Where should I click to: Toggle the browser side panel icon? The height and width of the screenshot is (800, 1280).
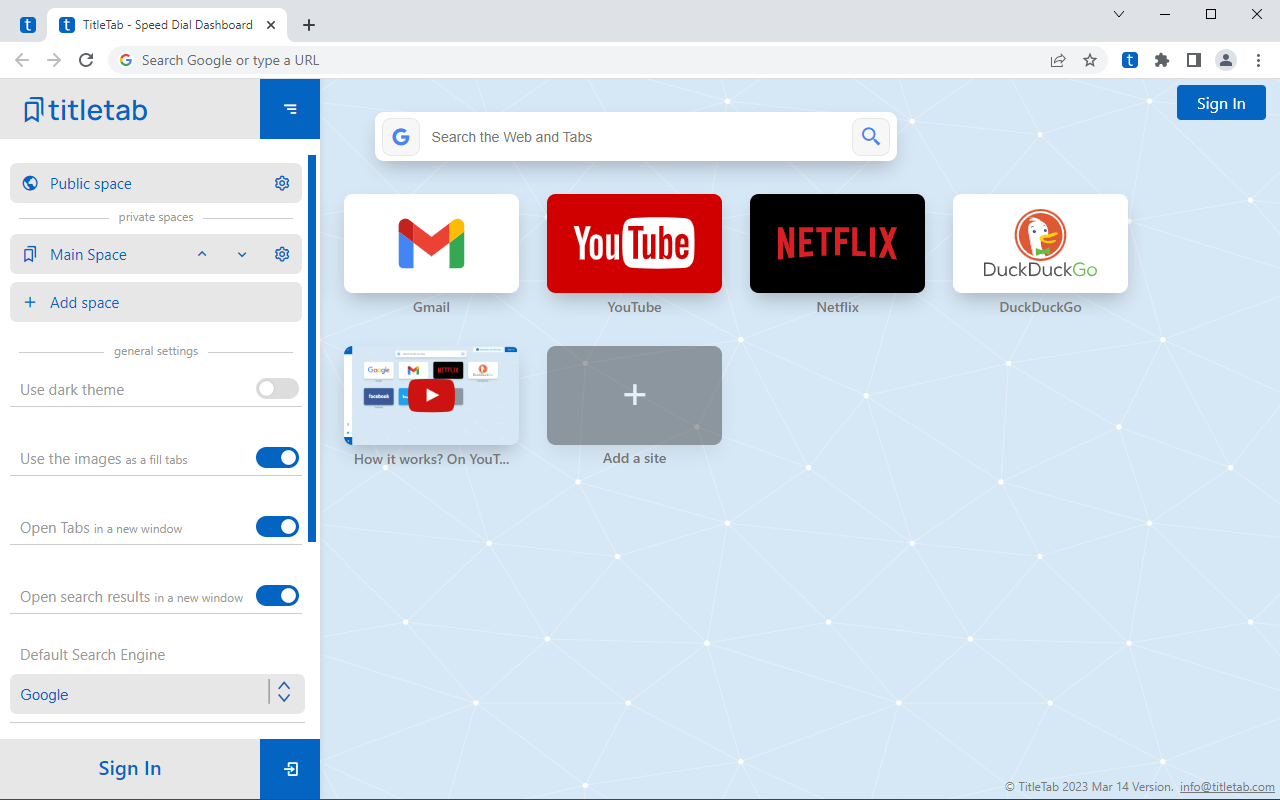pos(1194,60)
